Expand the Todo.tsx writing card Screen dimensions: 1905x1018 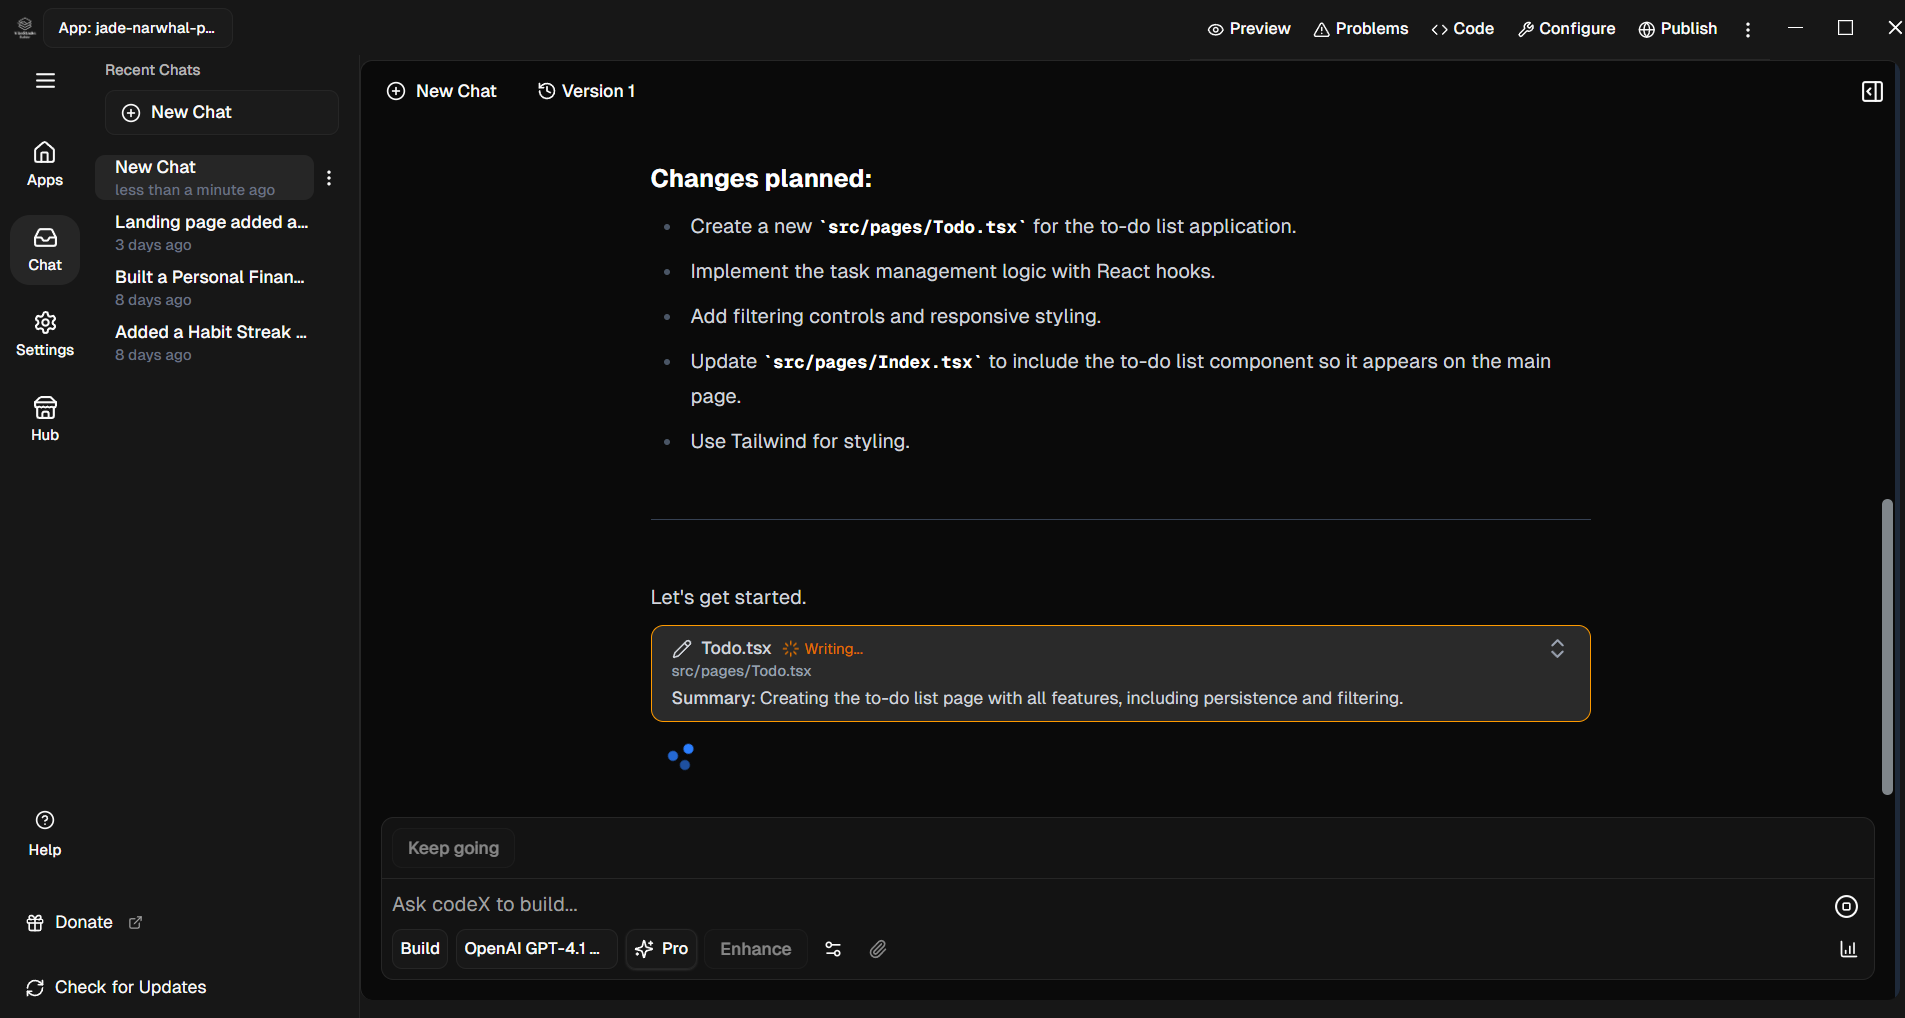pos(1557,649)
